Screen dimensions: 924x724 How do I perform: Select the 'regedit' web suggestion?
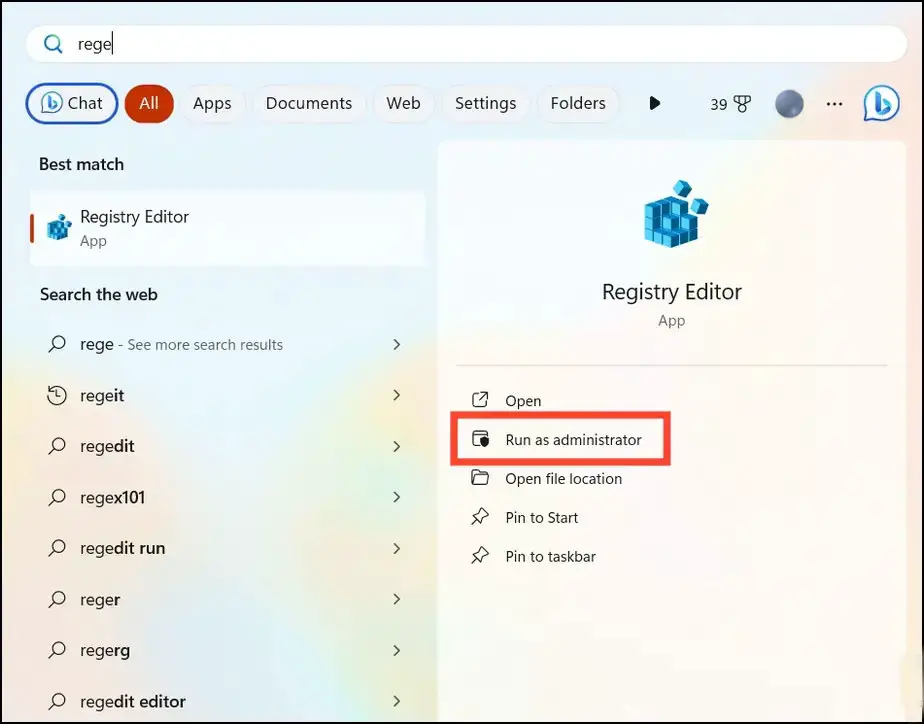(107, 447)
